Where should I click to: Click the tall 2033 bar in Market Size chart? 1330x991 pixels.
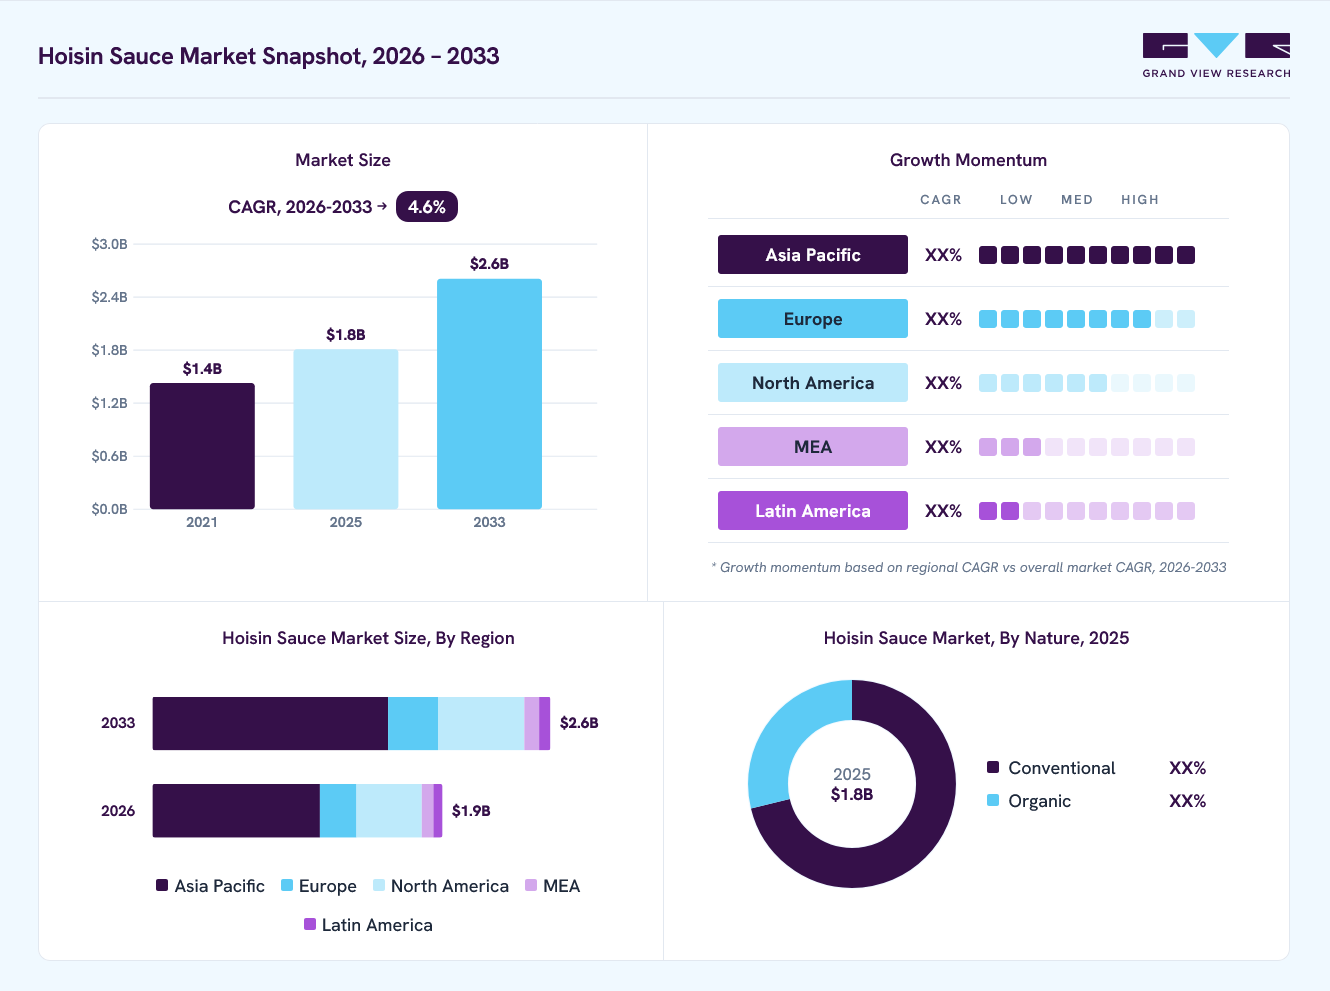click(x=489, y=394)
